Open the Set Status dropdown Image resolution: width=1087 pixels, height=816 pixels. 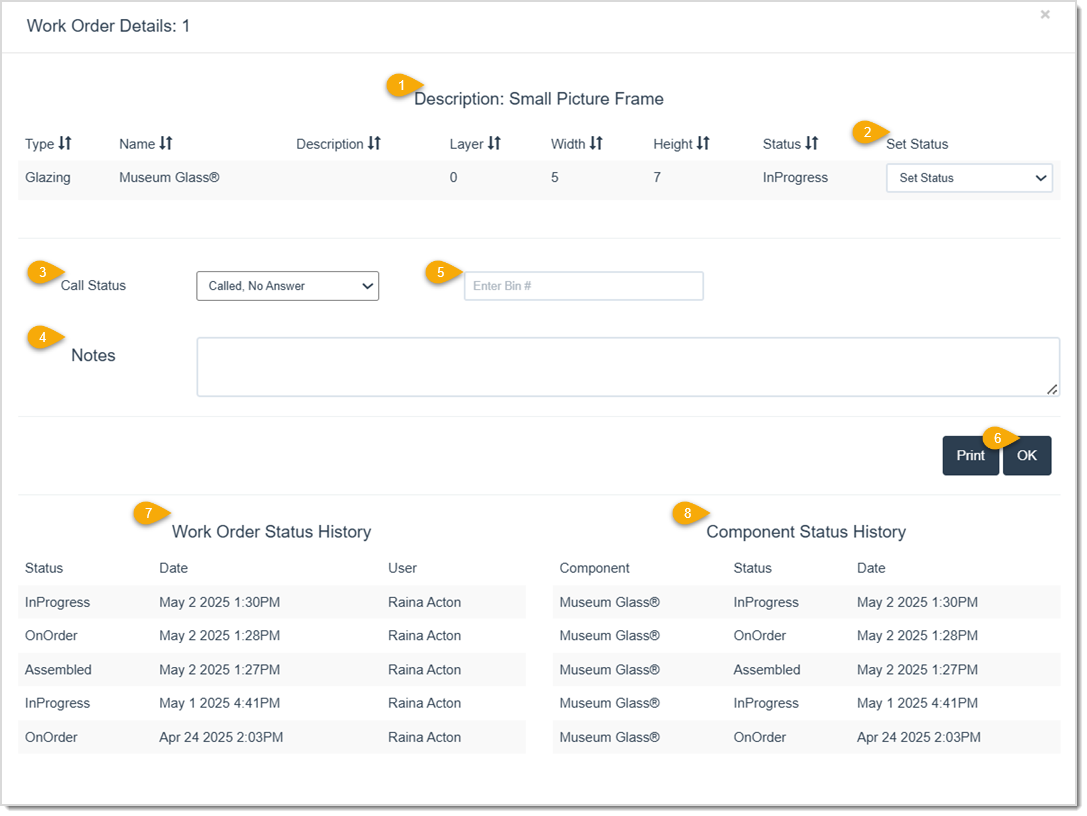[968, 178]
